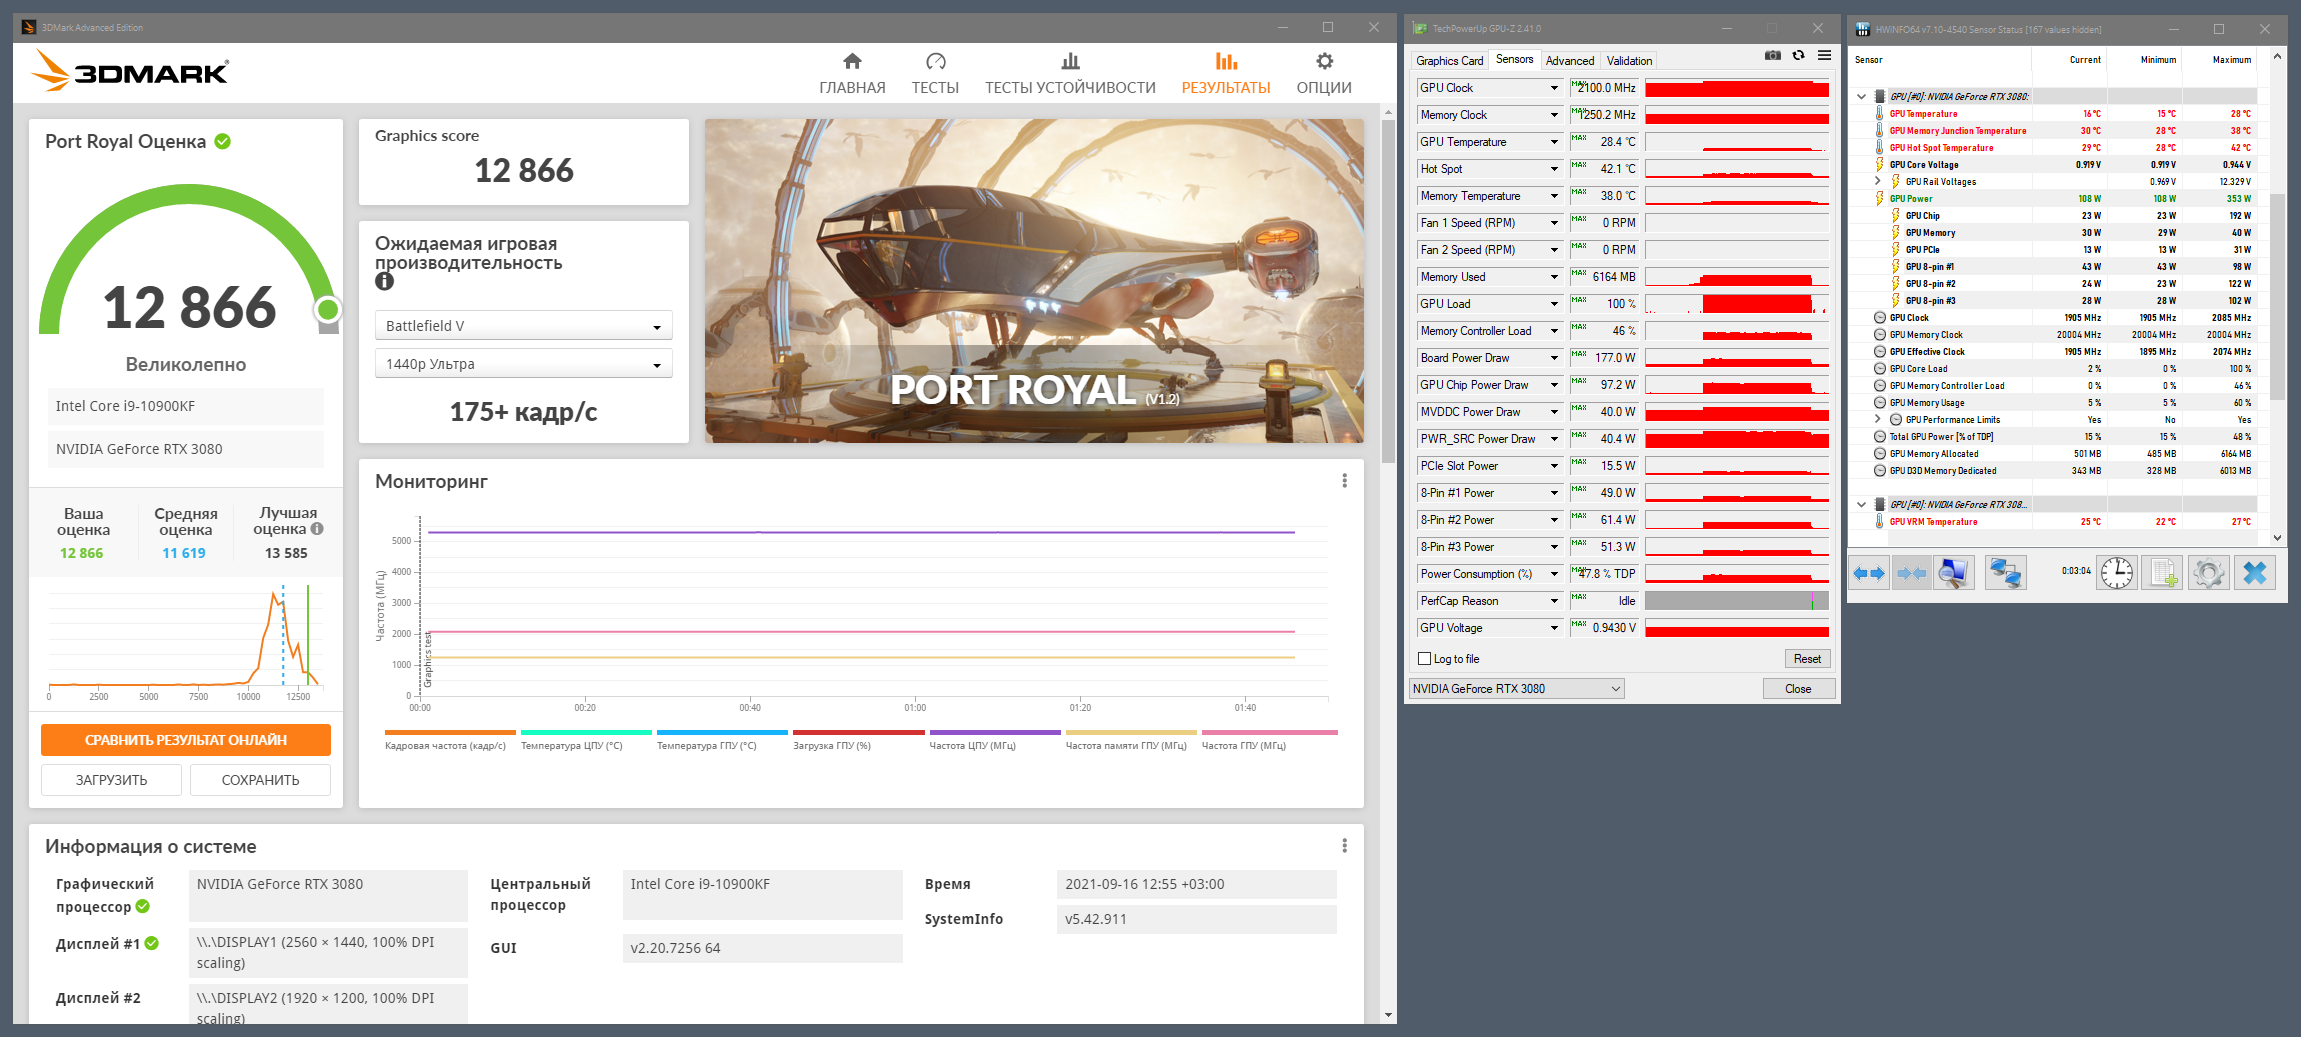Click the HWiNFO64 title bar app icon
This screenshot has height=1037, width=2301.
coord(1863,29)
